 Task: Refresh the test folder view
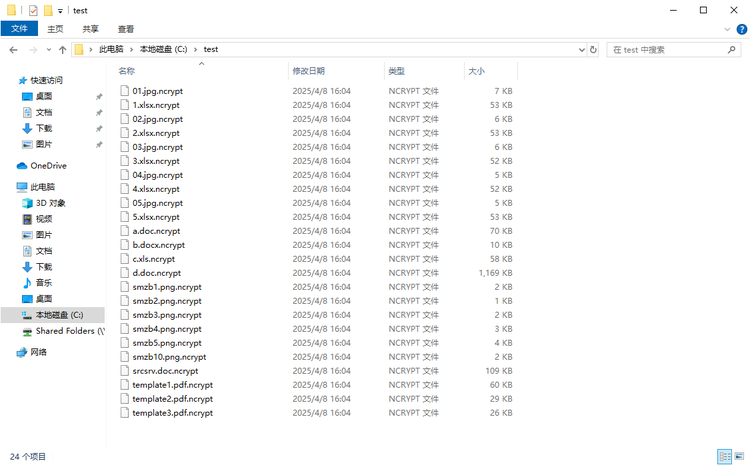pos(593,50)
